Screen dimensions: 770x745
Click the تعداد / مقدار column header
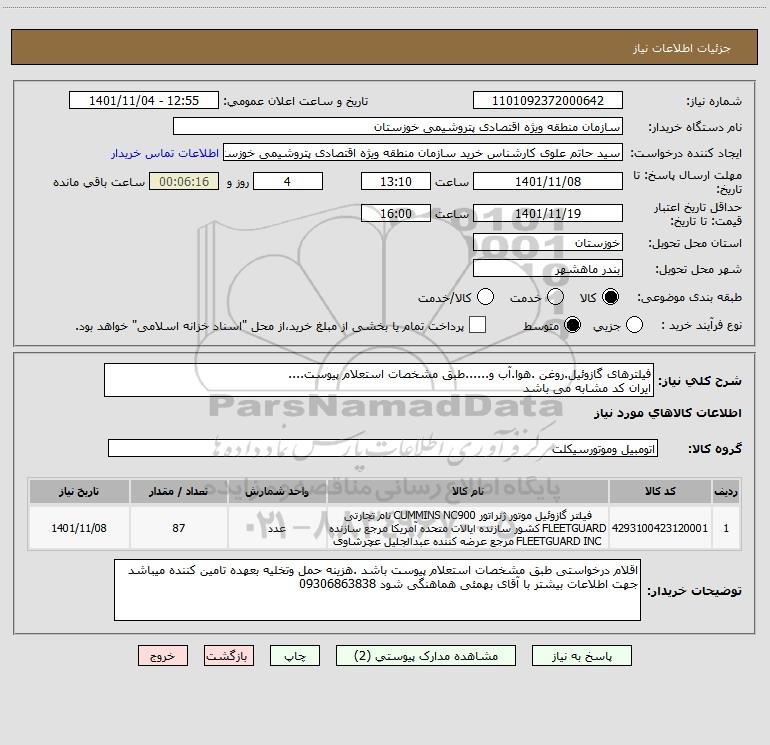pos(179,491)
